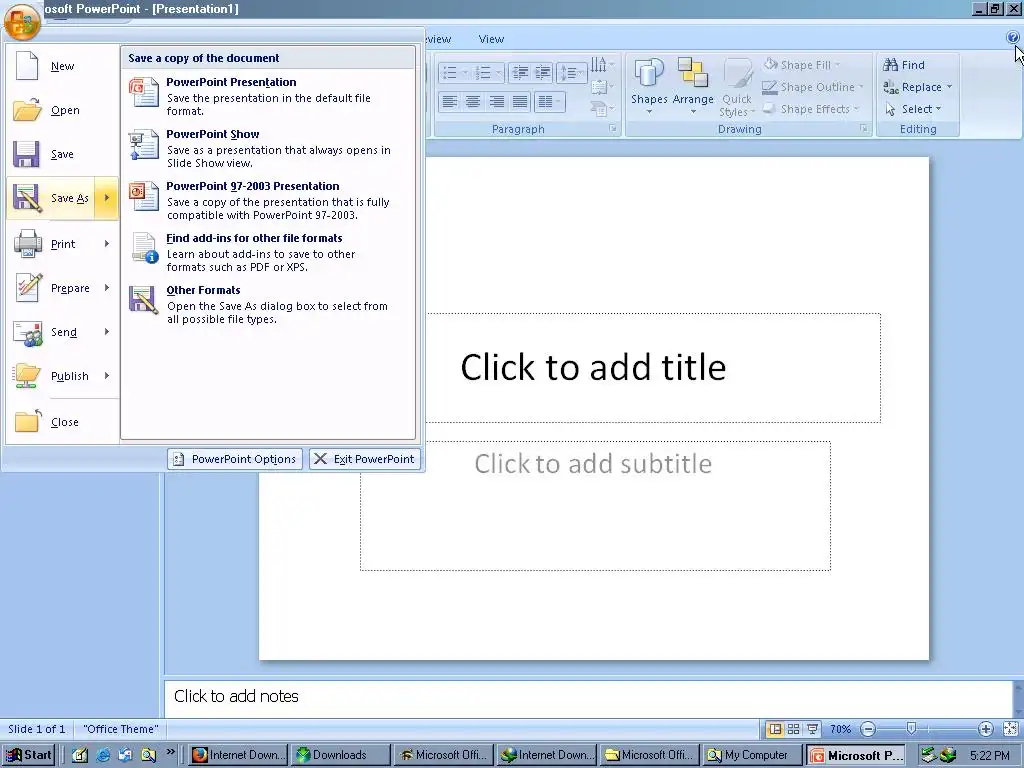Click the Prepare checklist icon
This screenshot has width=1024, height=768.
point(27,288)
